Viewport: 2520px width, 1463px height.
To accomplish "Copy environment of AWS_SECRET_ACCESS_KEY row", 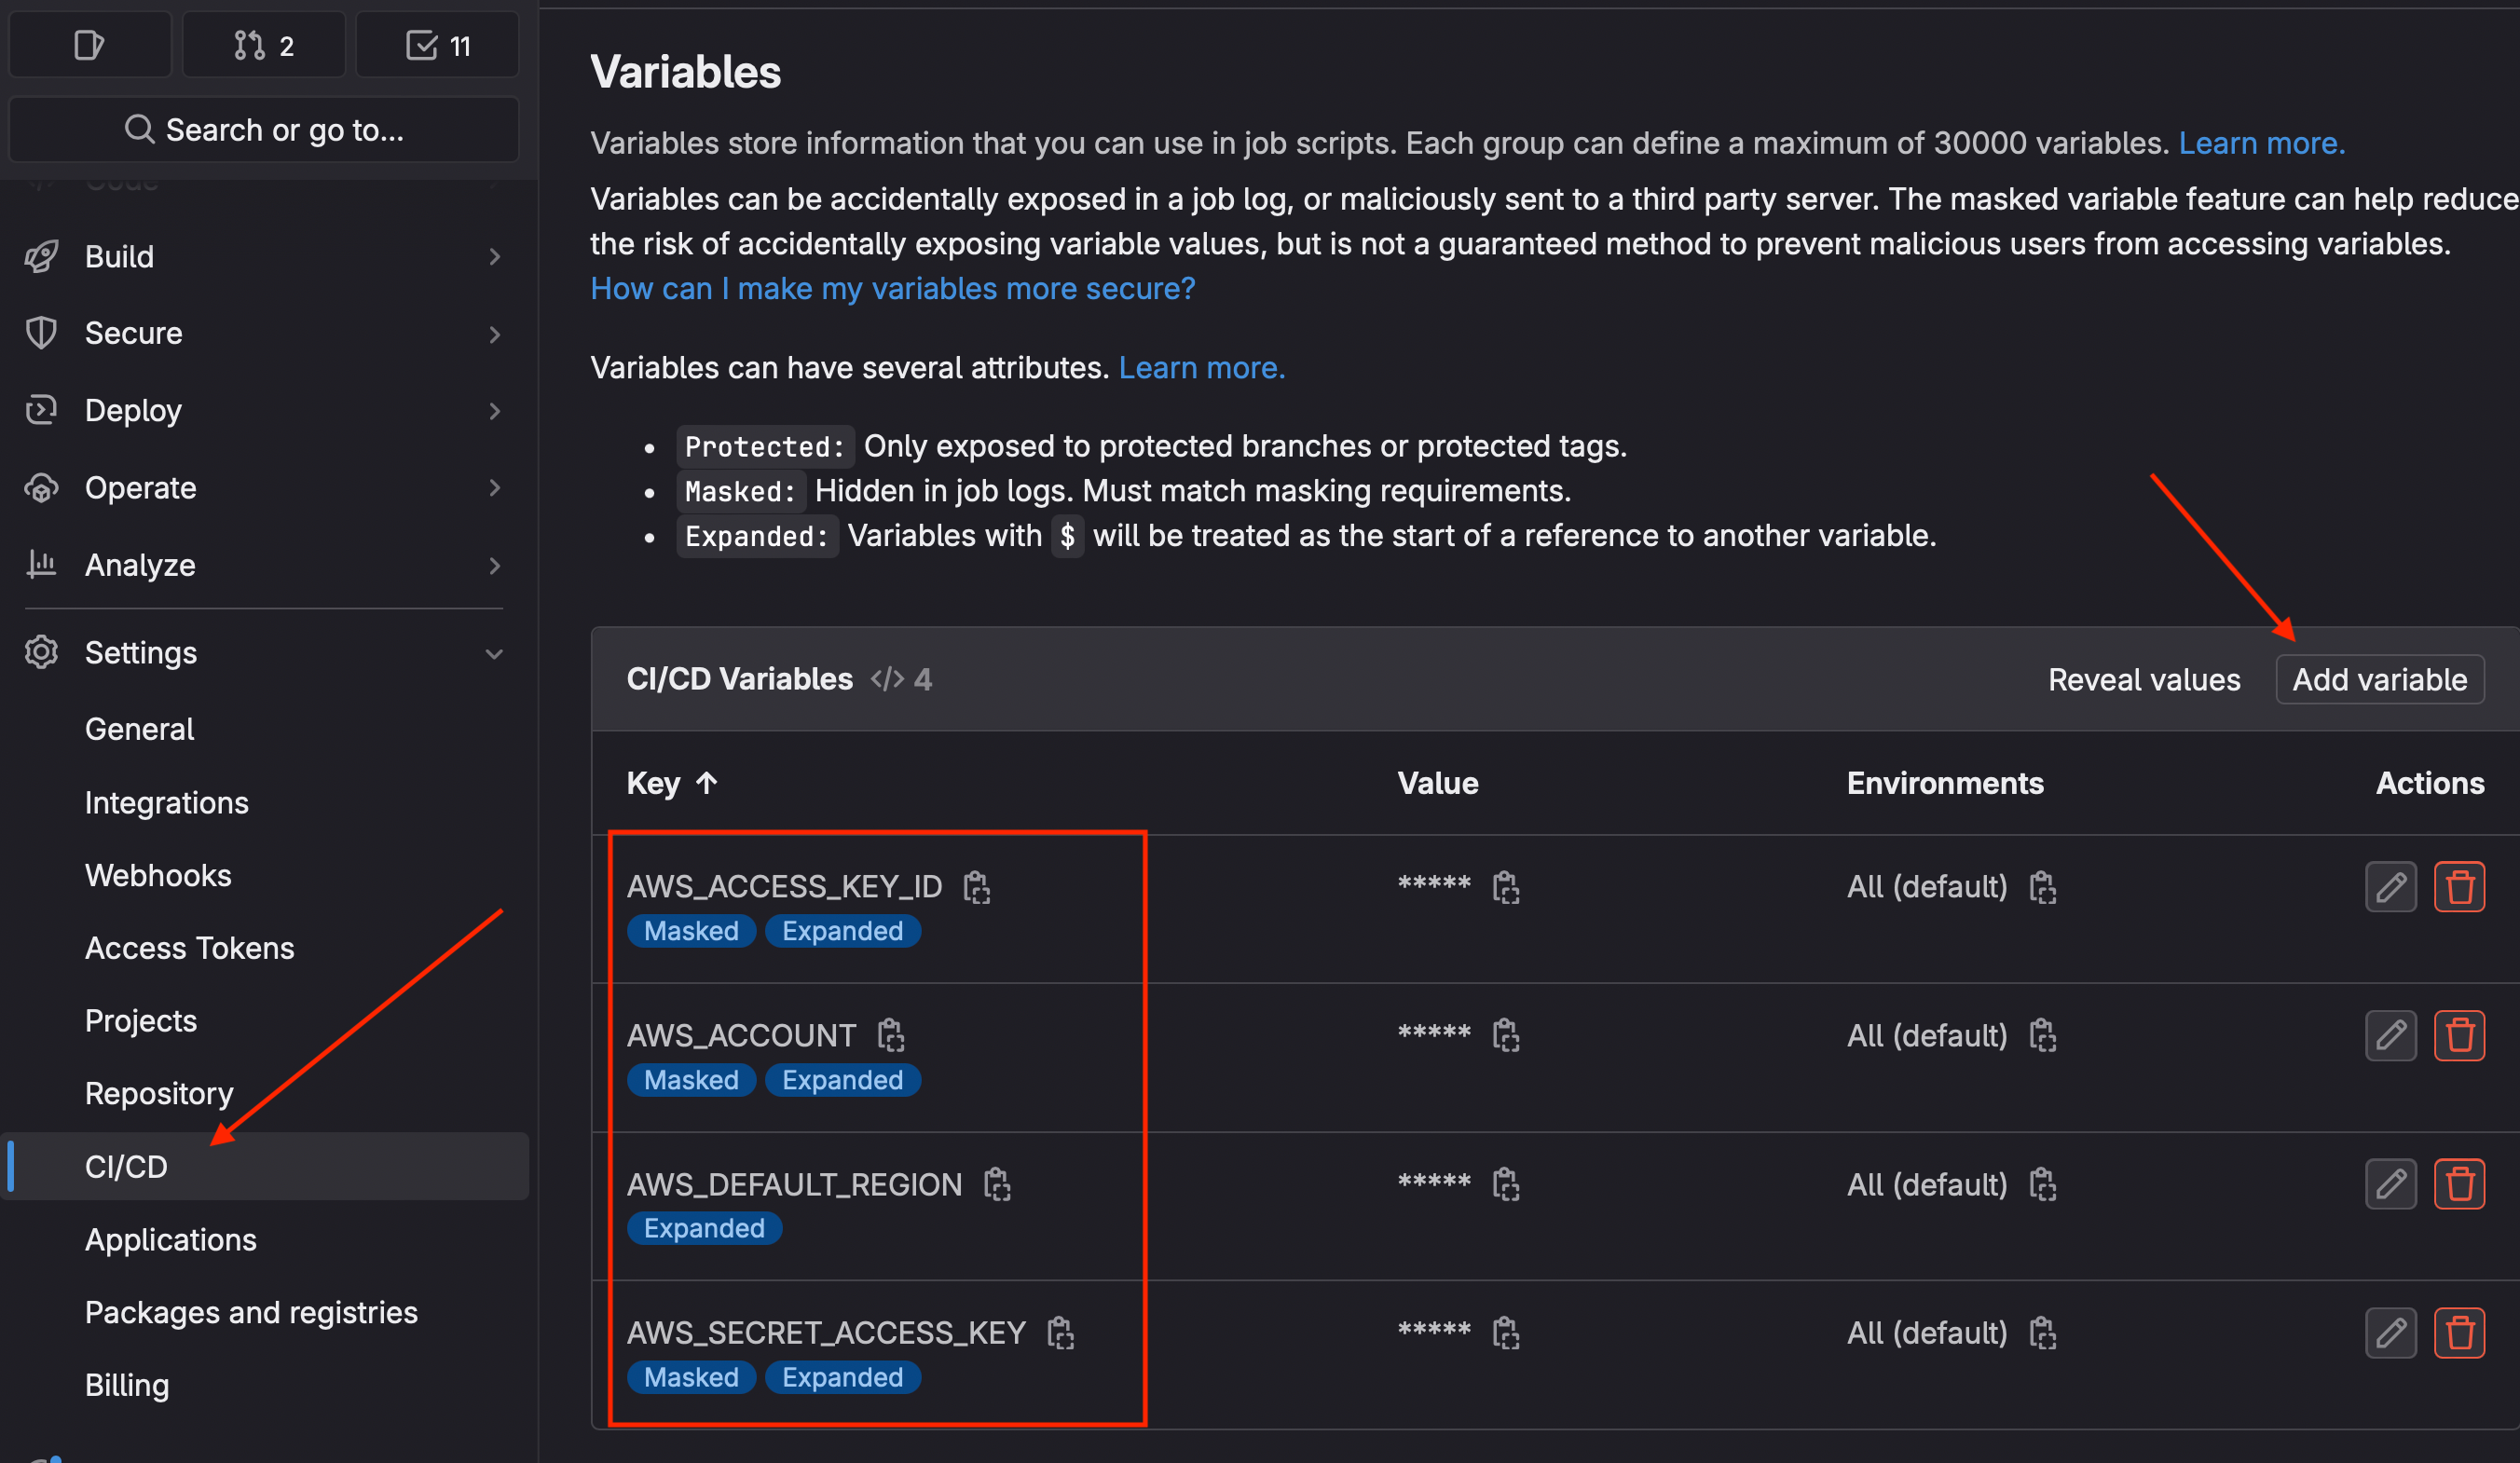I will coord(2042,1333).
